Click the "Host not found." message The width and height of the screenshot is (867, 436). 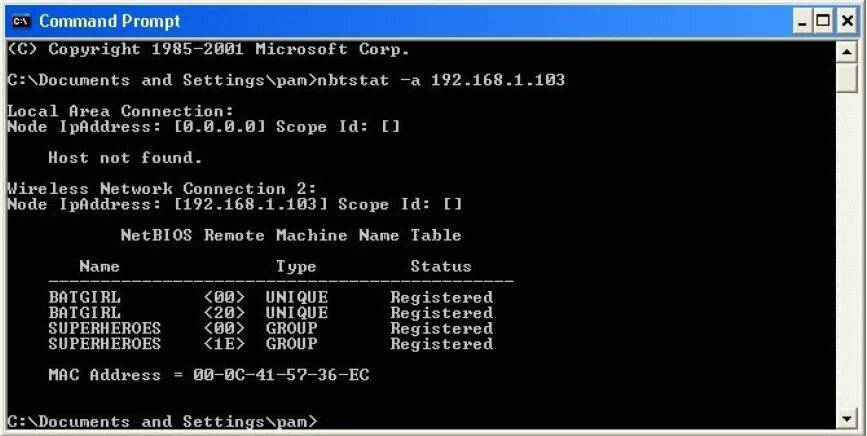[x=125, y=158]
